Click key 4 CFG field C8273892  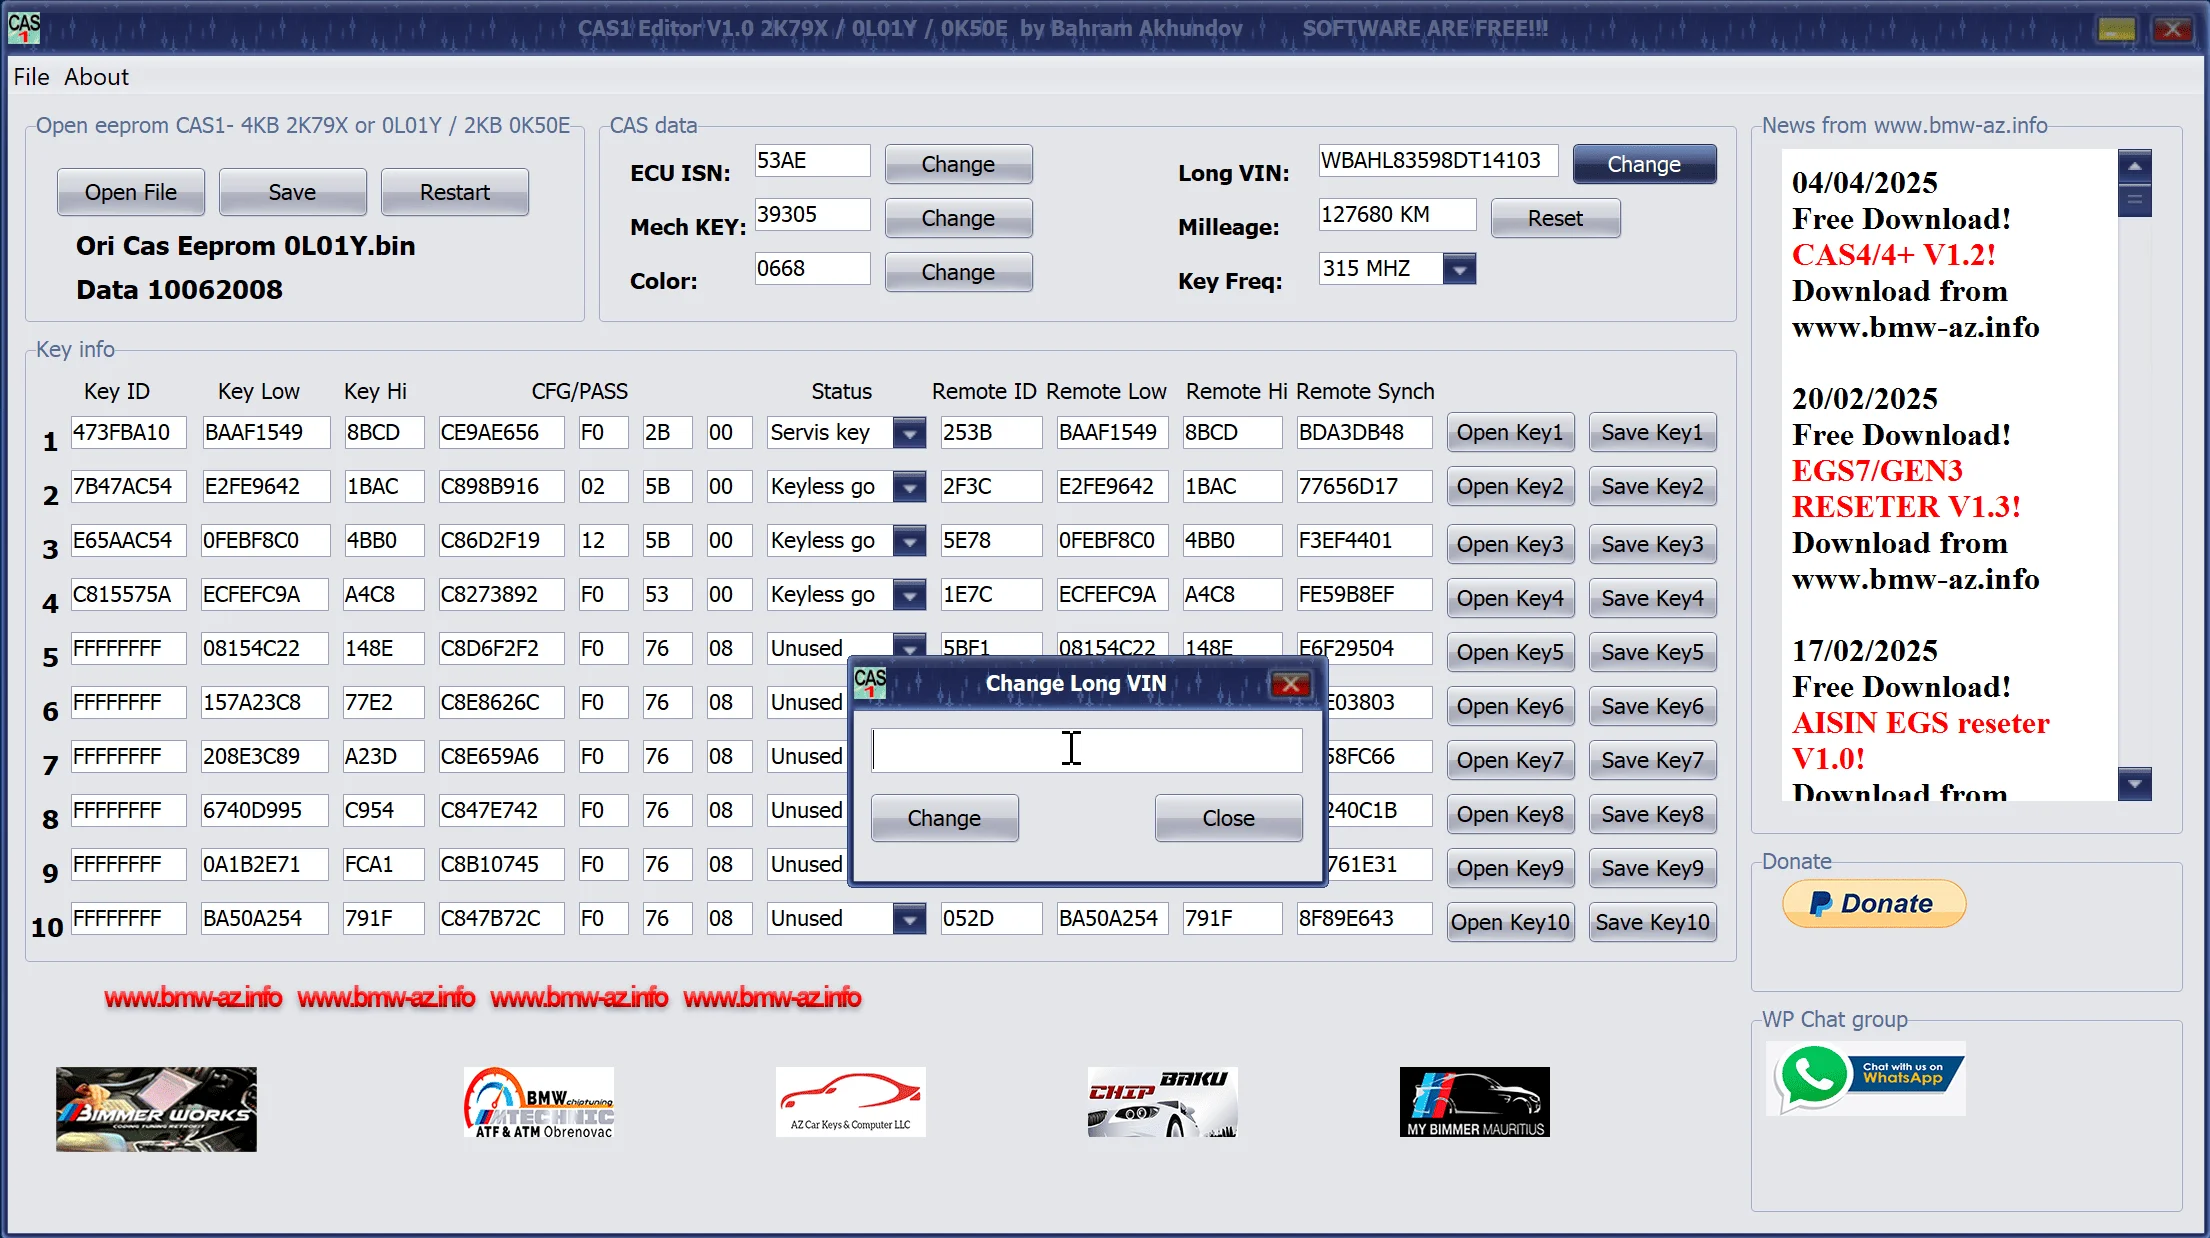(501, 595)
